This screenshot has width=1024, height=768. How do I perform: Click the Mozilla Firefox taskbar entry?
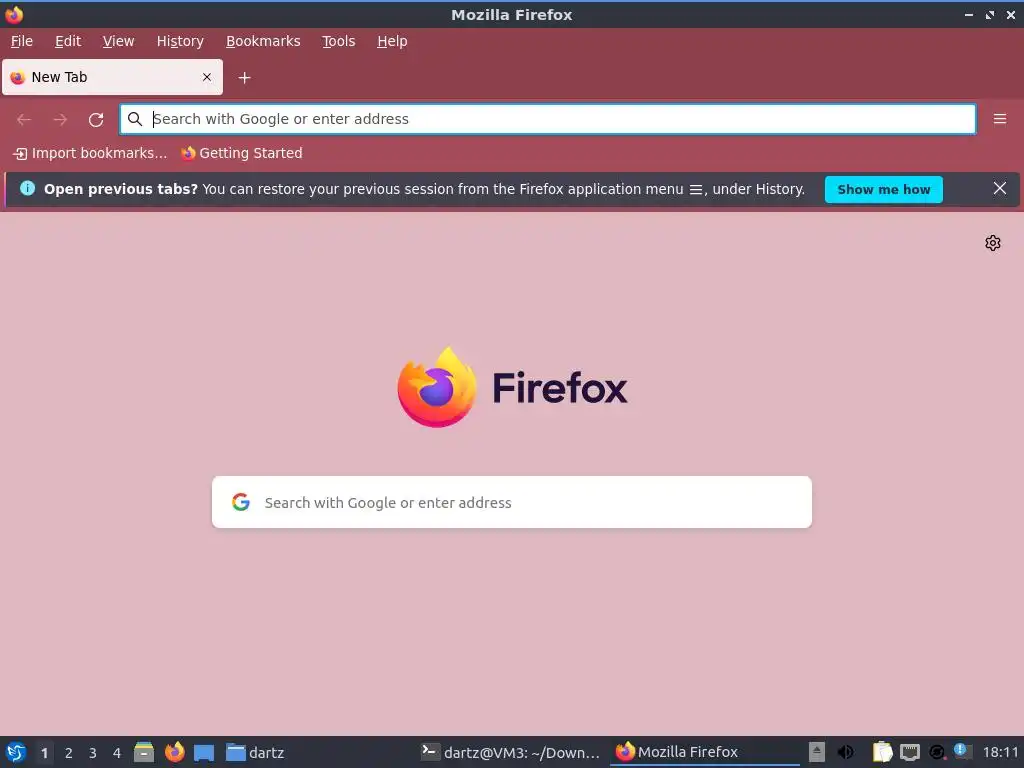[705, 752]
